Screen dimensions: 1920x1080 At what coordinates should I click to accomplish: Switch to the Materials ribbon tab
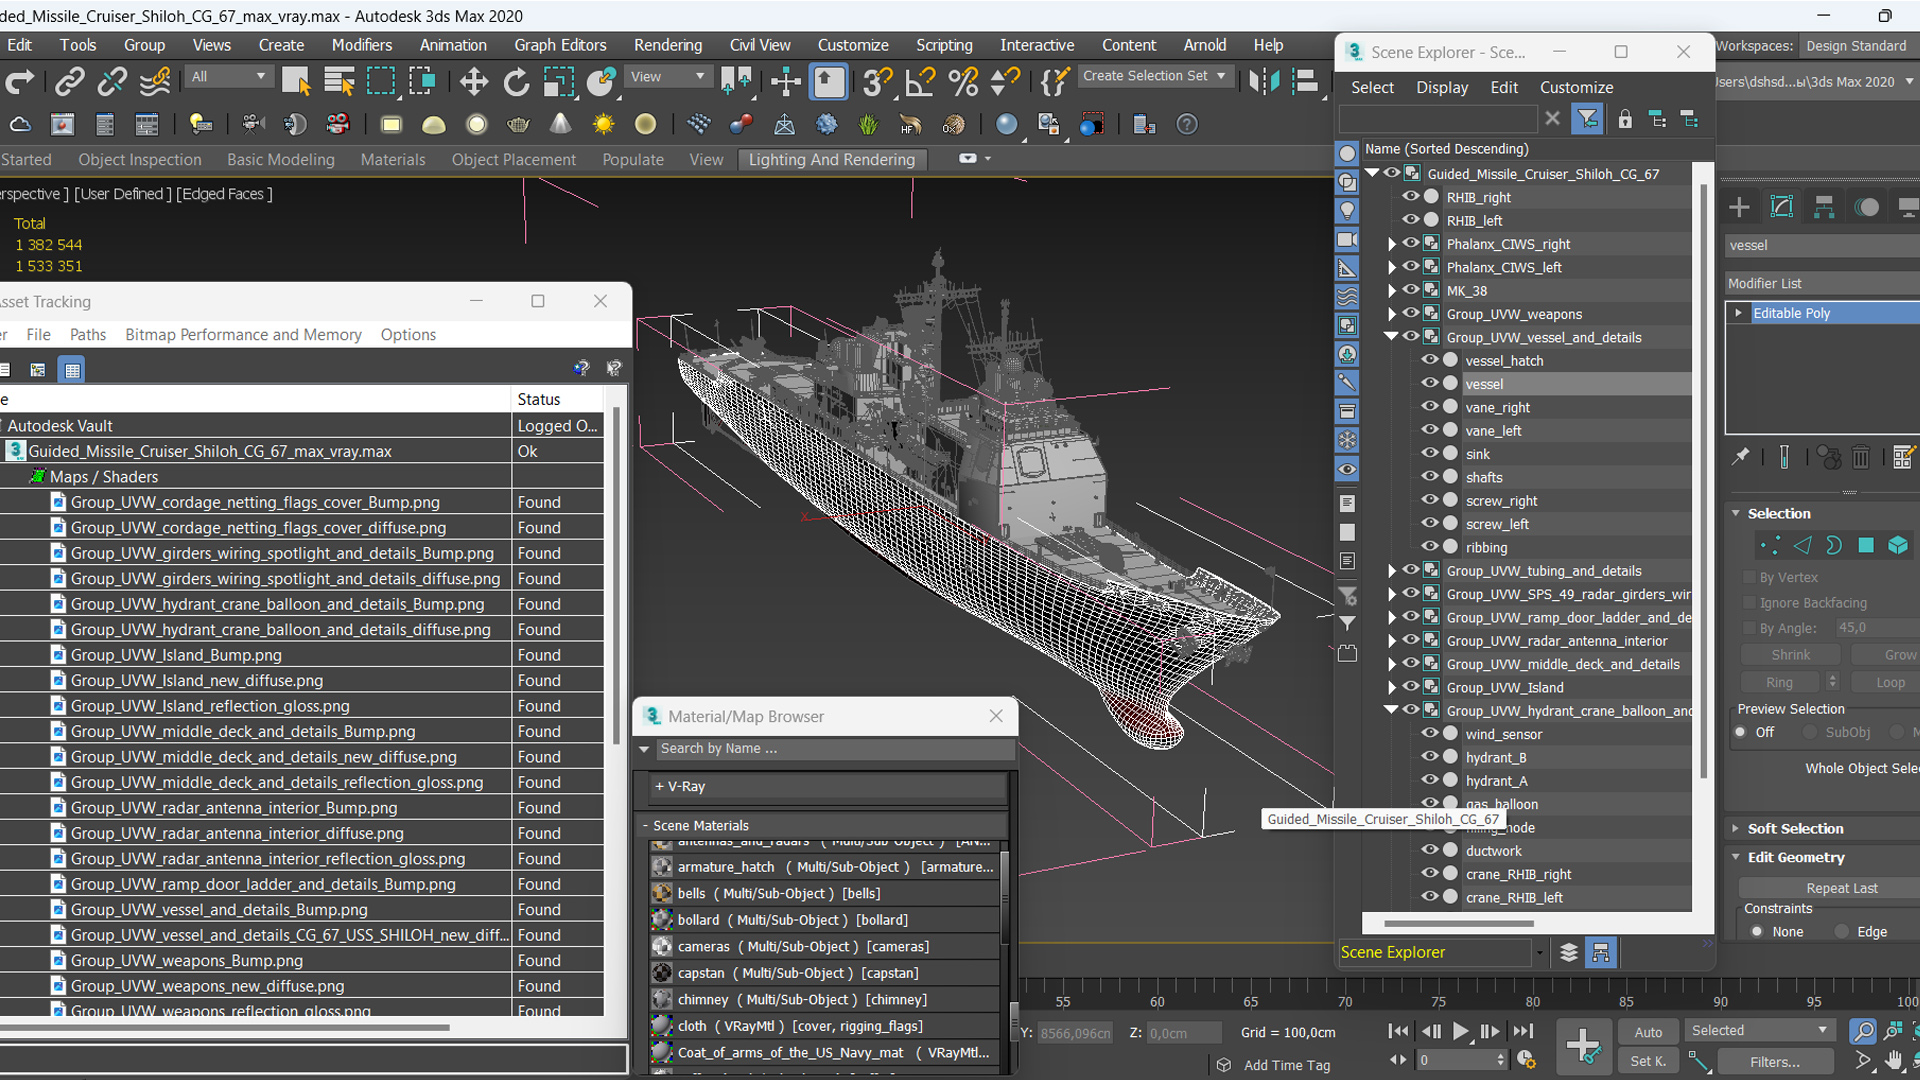[393, 160]
